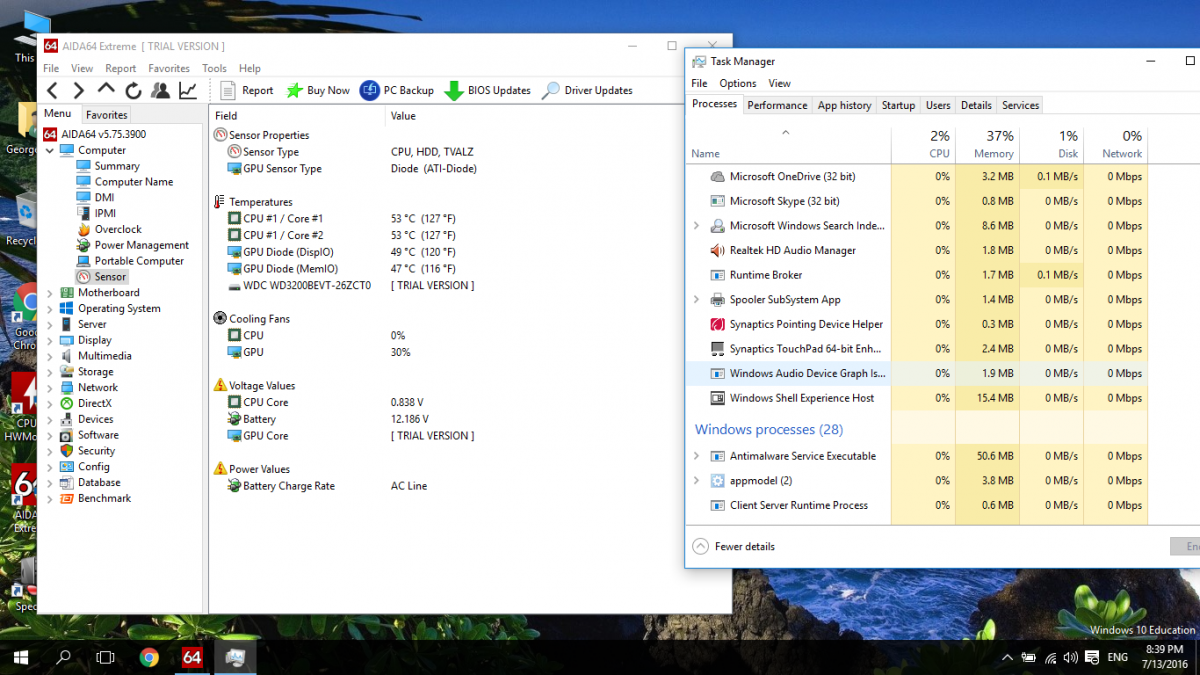This screenshot has height=675, width=1200.
Task: Select Computer Name in the tree
Action: (x=124, y=182)
